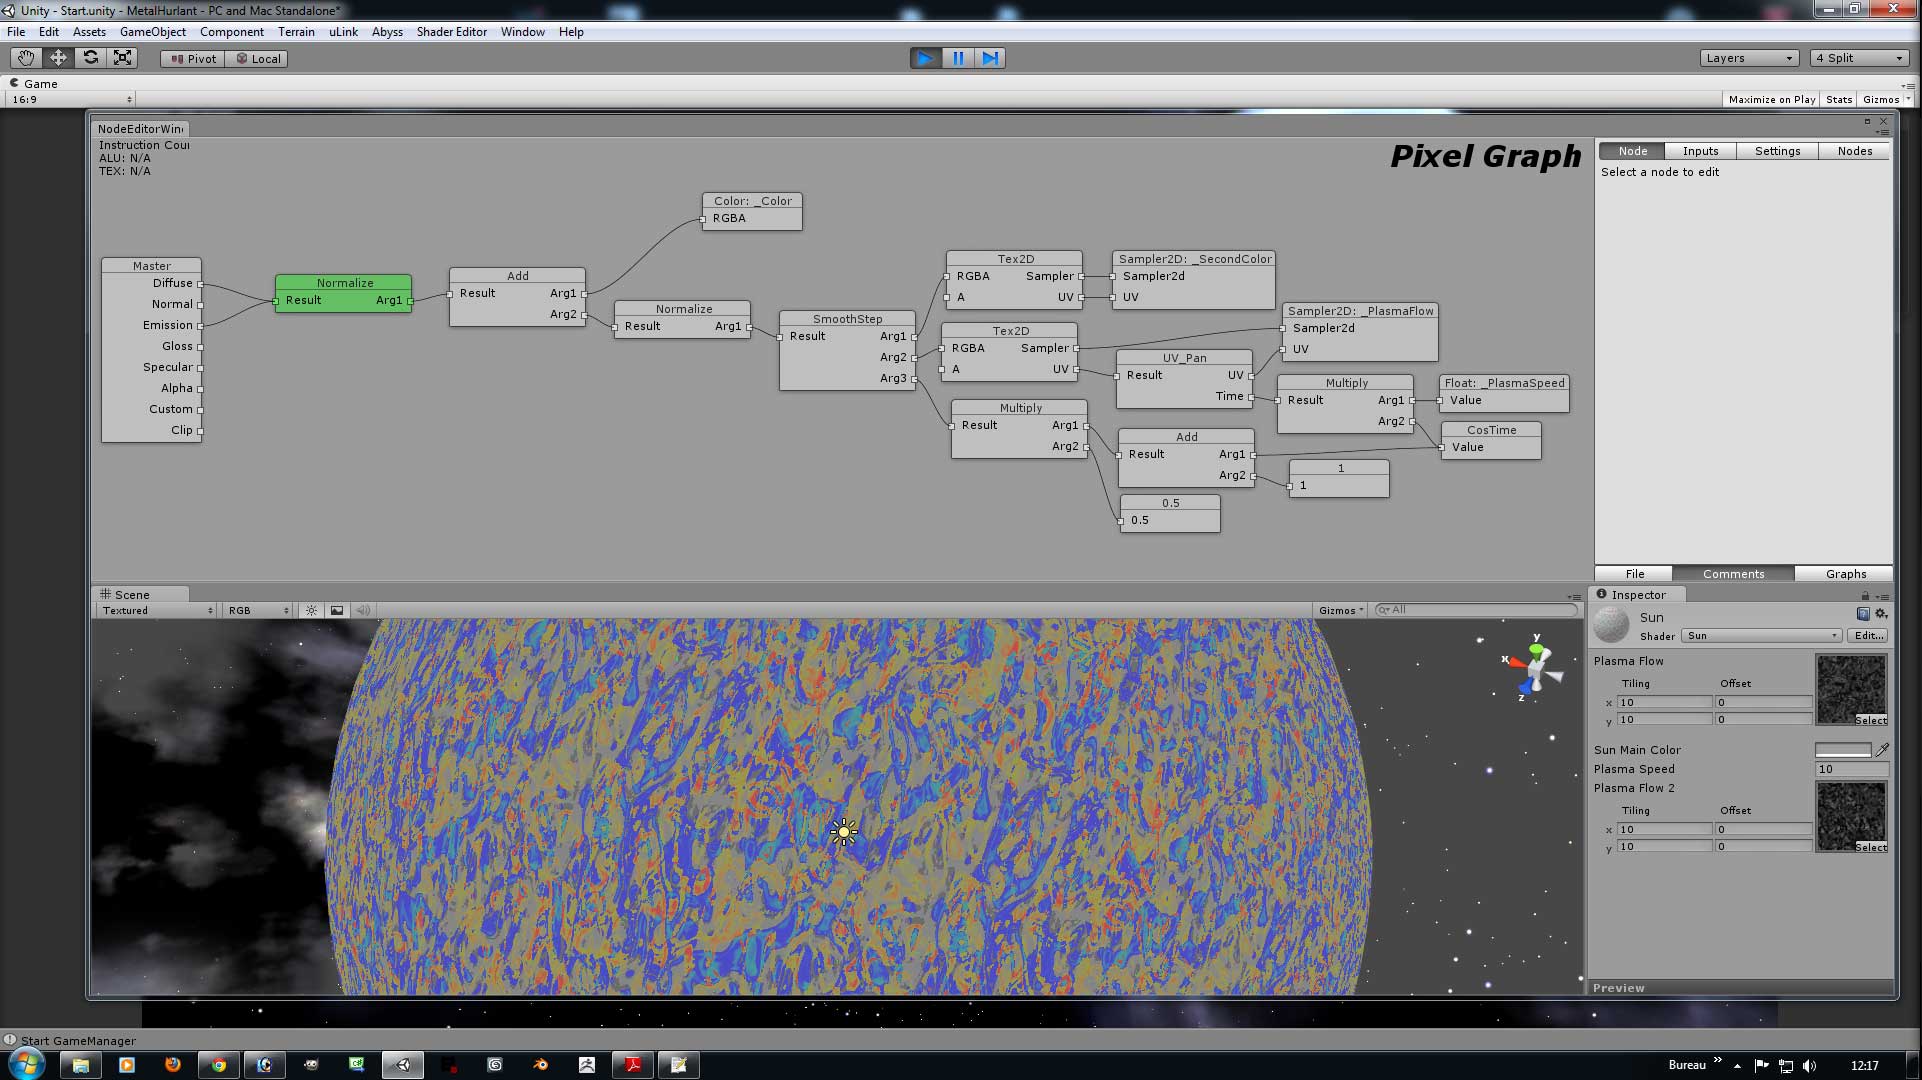1922x1080 pixels.
Task: Toggle scene audio with the speaker icon
Action: [363, 610]
